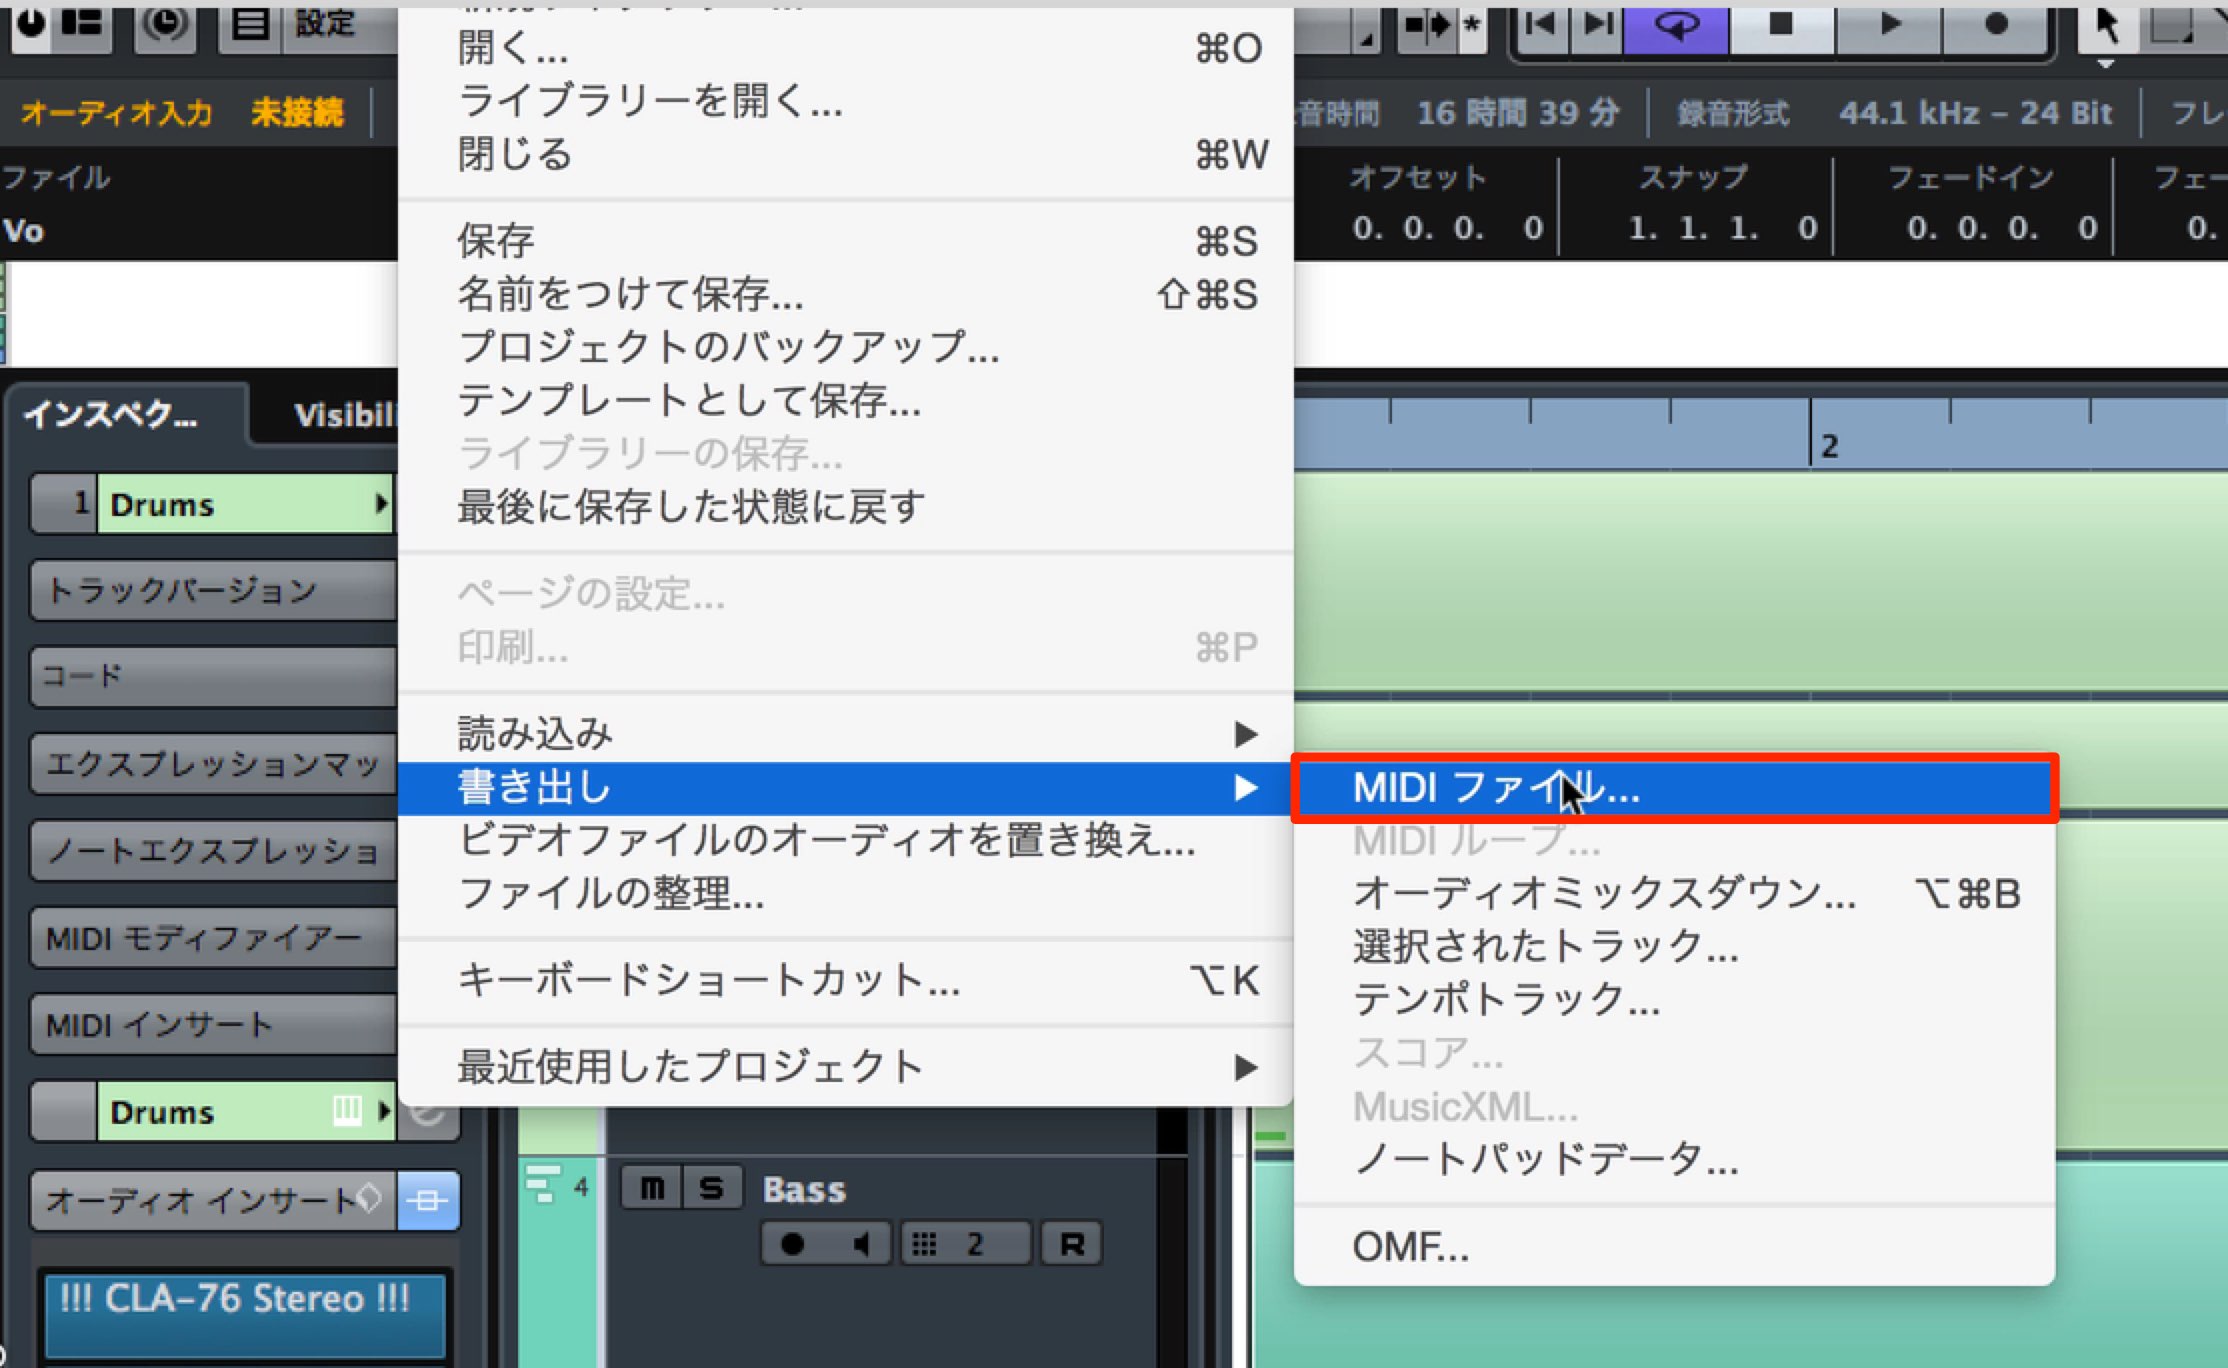Open the オーディオ インサート section
Image resolution: width=2228 pixels, height=1368 pixels.
pyautogui.click(x=213, y=1200)
